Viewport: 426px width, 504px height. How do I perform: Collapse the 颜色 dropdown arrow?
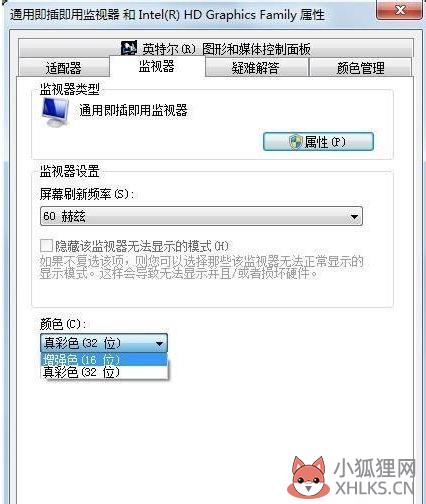159,343
